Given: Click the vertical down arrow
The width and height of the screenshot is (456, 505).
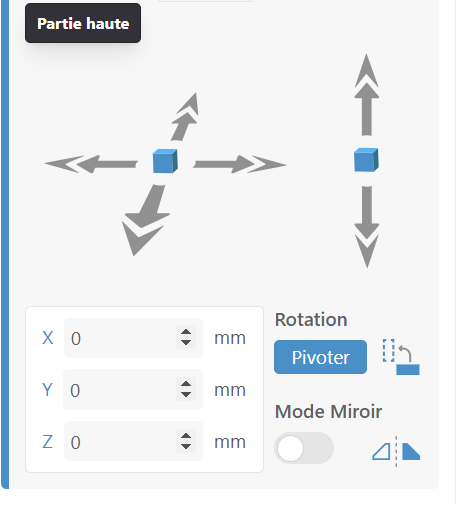Looking at the screenshot, I should click(367, 227).
